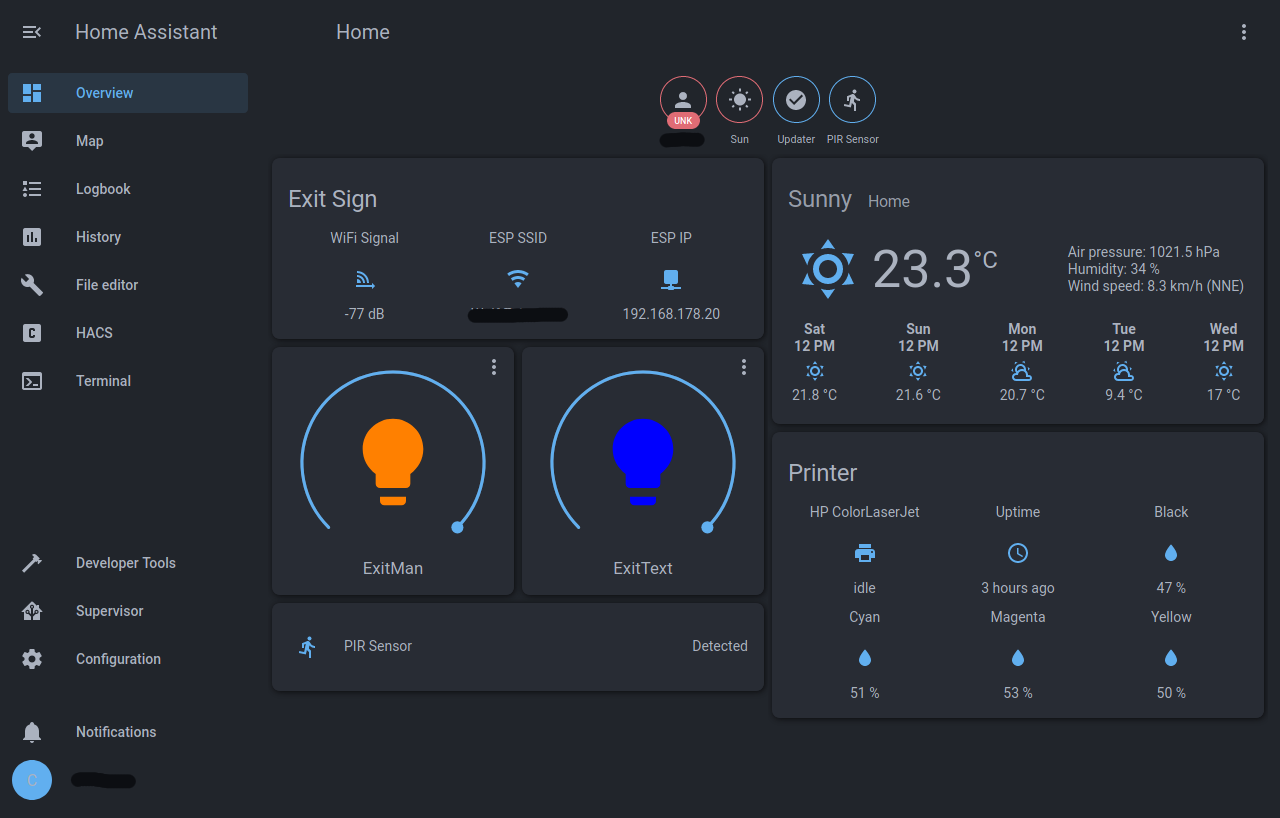
Task: Open the ExitMan card options menu
Action: coord(493,367)
